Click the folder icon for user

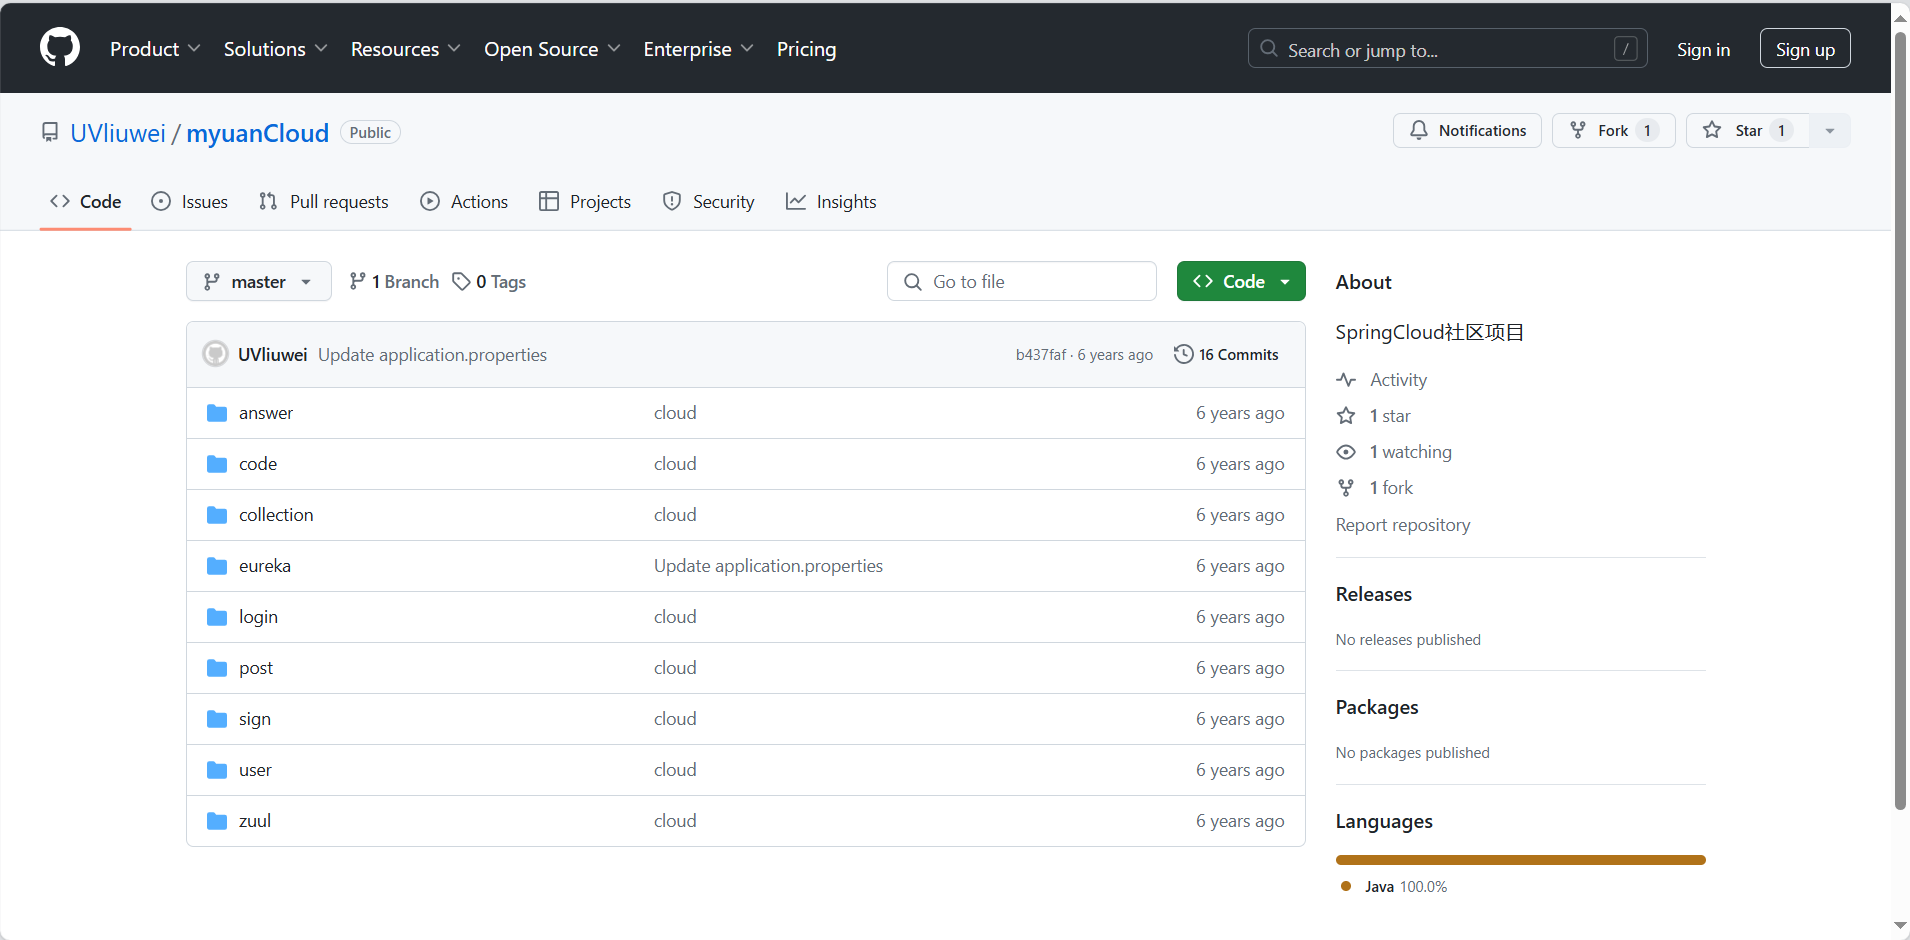tap(217, 770)
